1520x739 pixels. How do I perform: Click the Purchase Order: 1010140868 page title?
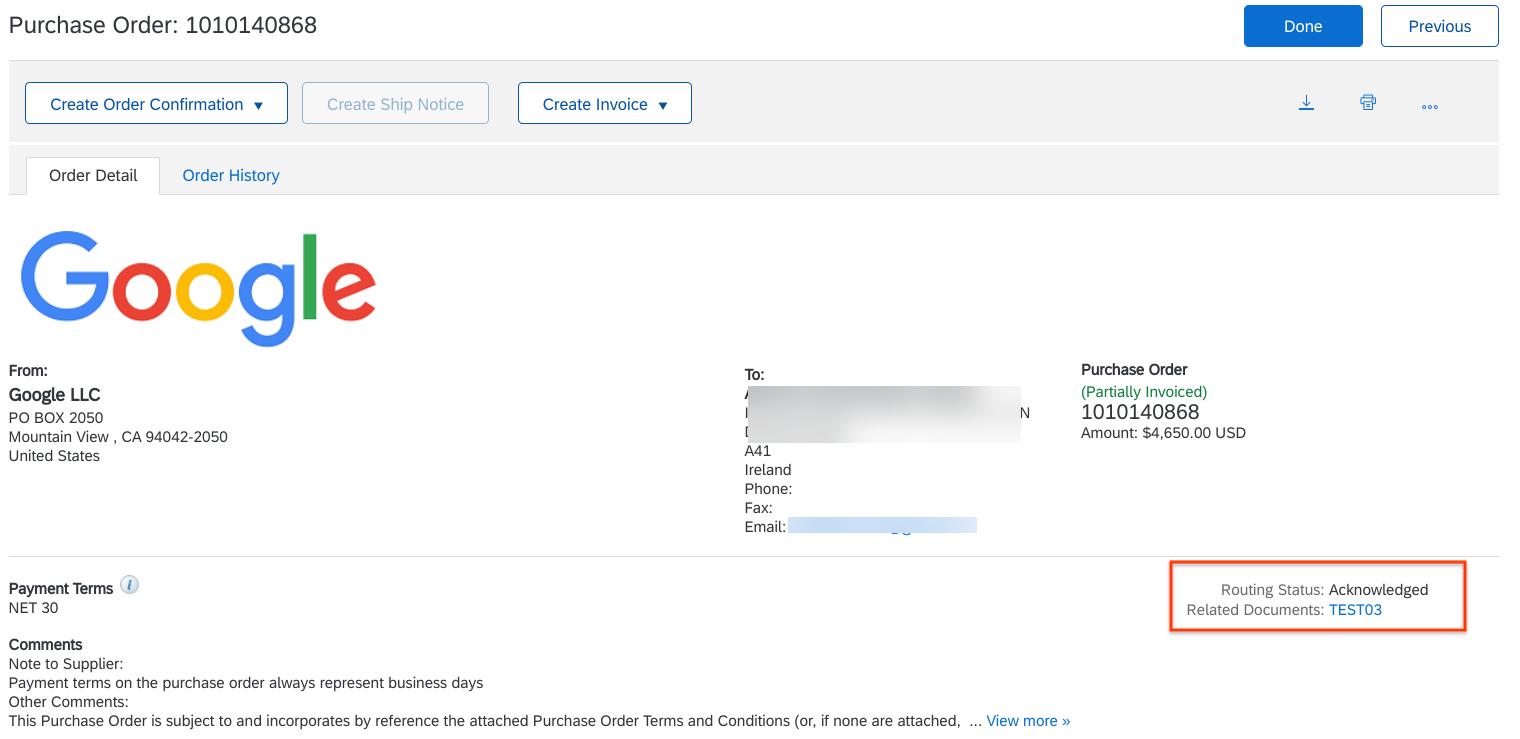(163, 26)
